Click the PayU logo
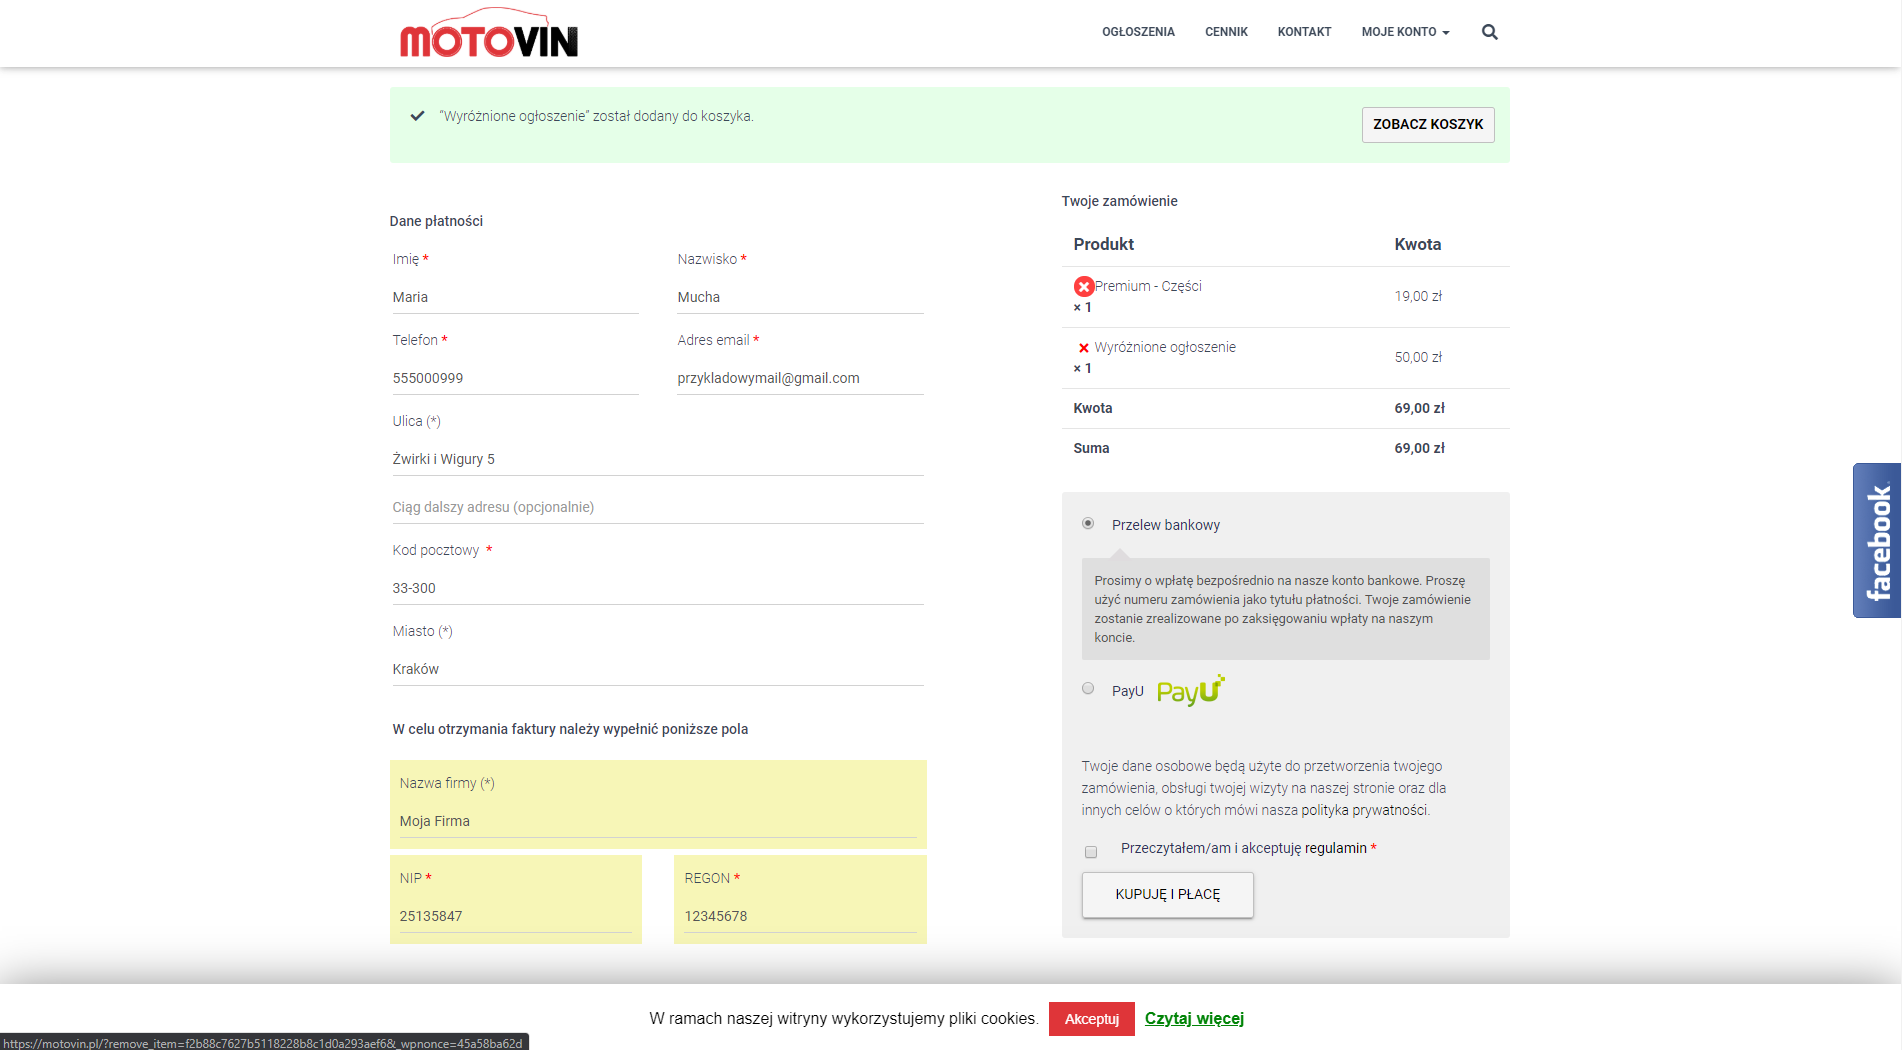 [x=1189, y=690]
